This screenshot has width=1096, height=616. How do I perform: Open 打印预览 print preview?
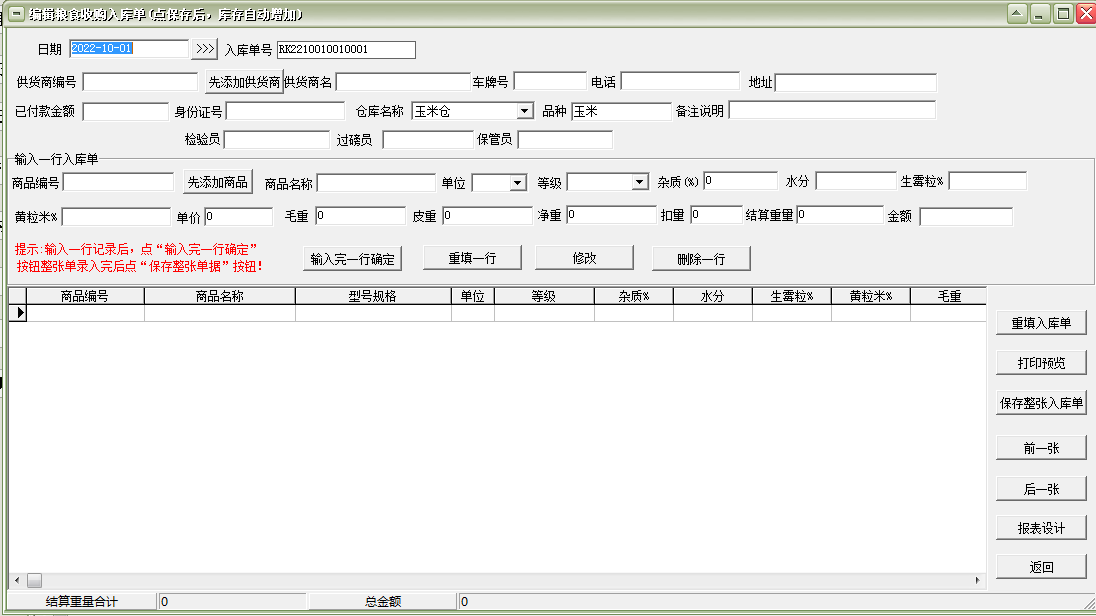[1041, 363]
